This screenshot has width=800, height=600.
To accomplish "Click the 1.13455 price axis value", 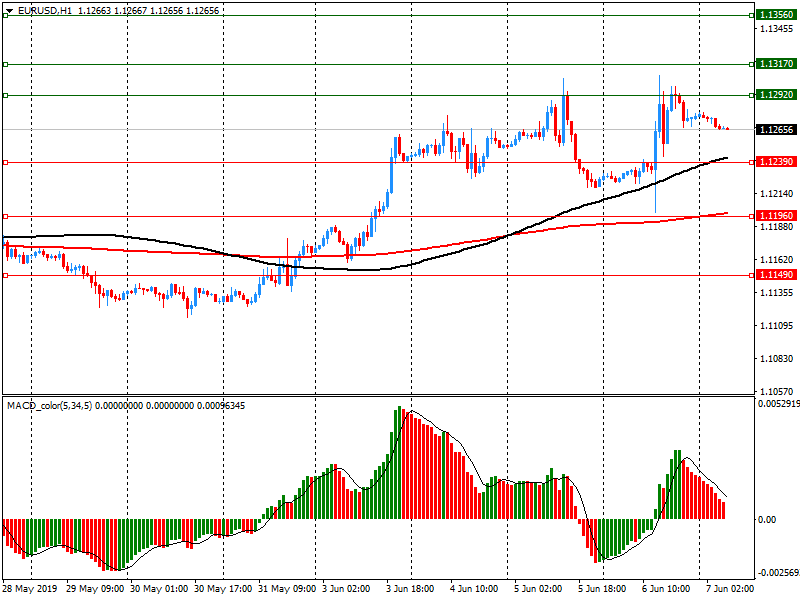I will (777, 29).
